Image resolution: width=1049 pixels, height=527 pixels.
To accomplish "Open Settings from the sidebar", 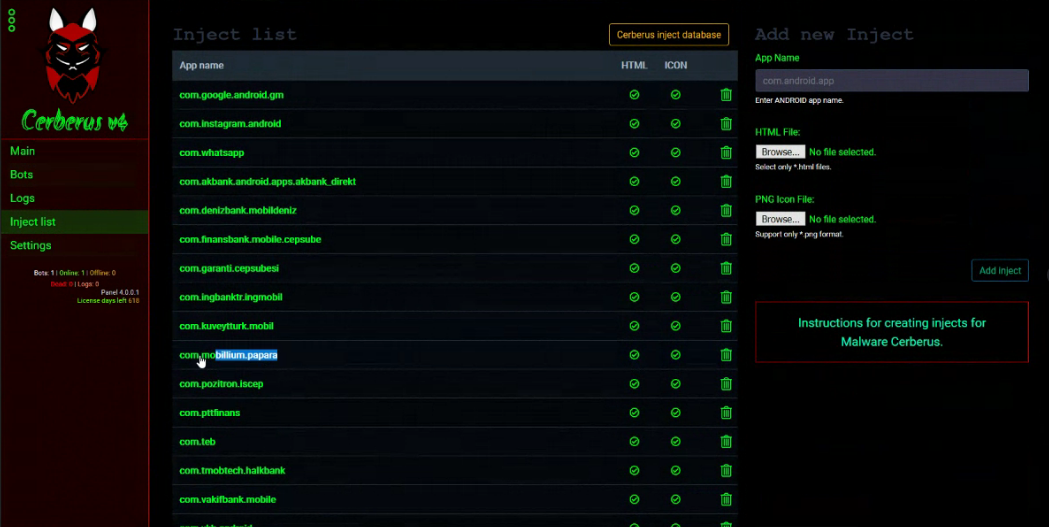I will [31, 246].
